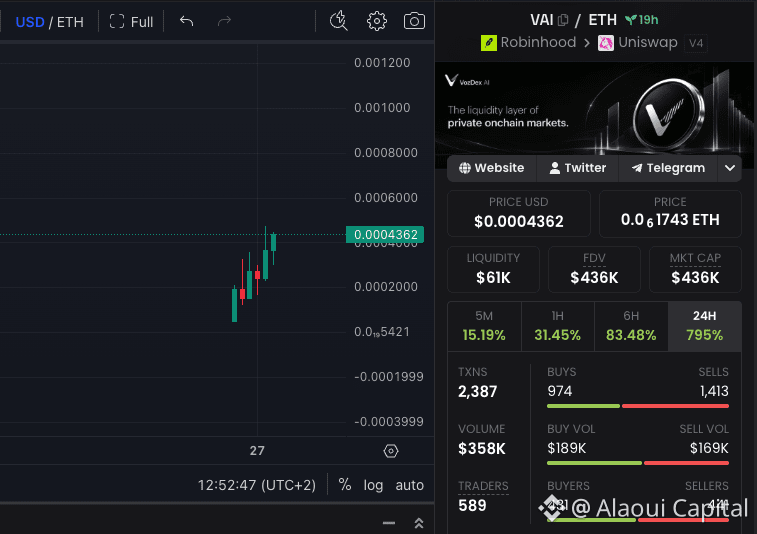The height and width of the screenshot is (534, 757).
Task: Click the VOLUME value $358K
Action: click(x=482, y=449)
